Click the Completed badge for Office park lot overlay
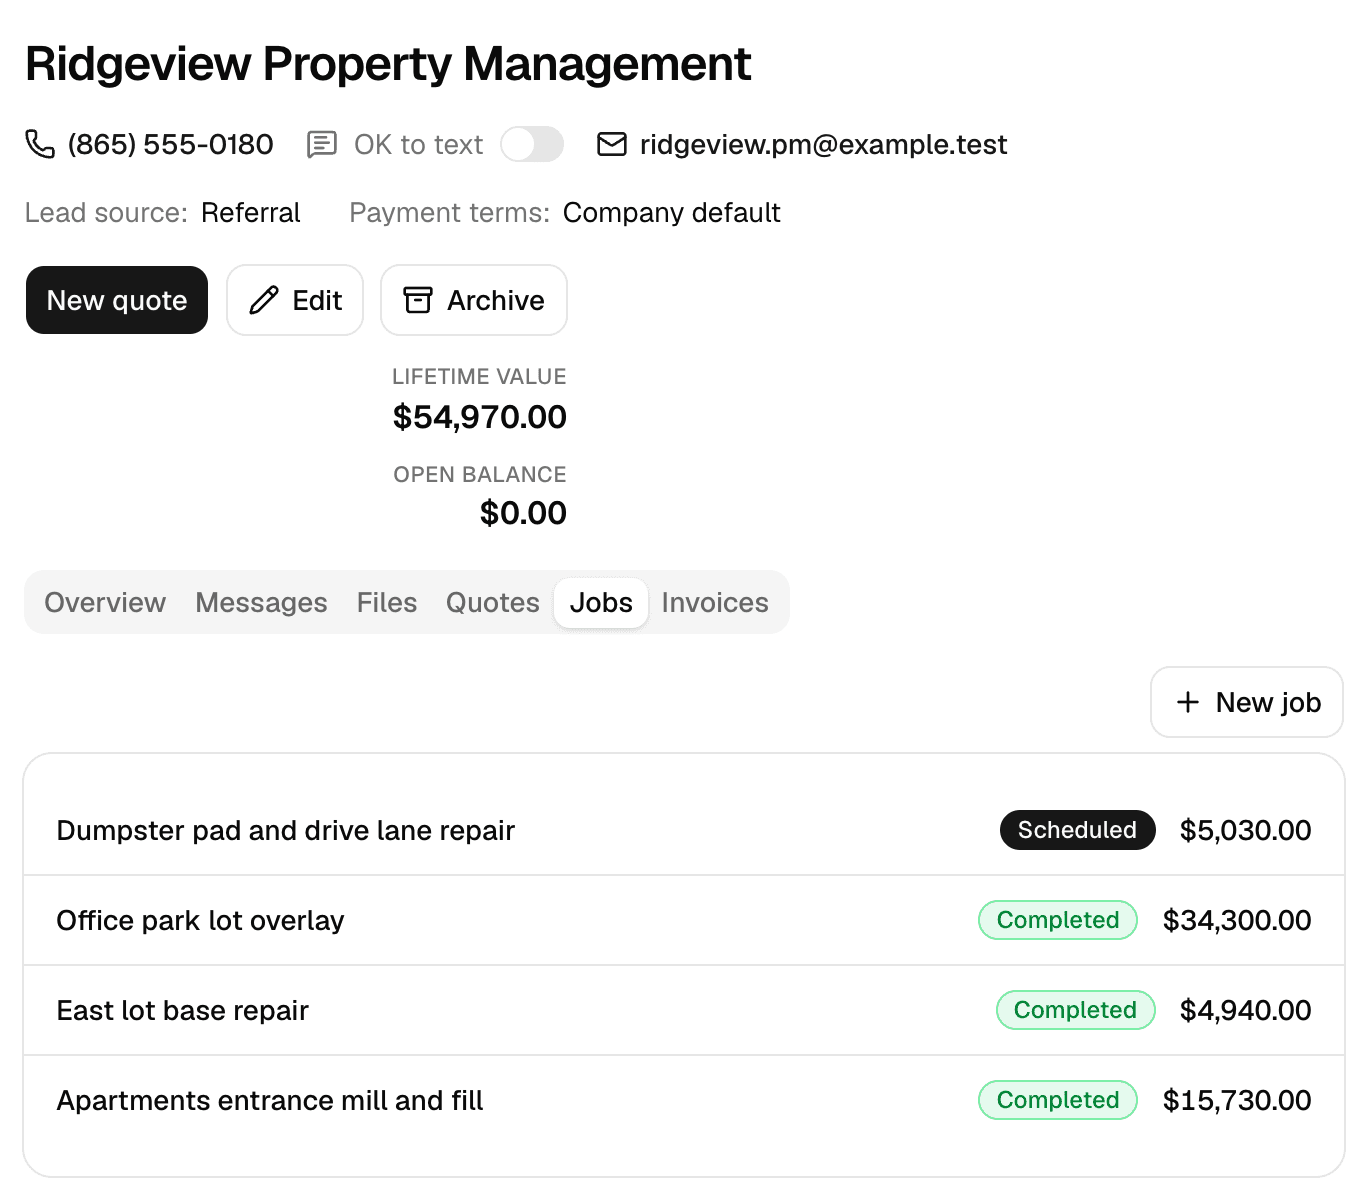The height and width of the screenshot is (1200, 1368). [1058, 920]
